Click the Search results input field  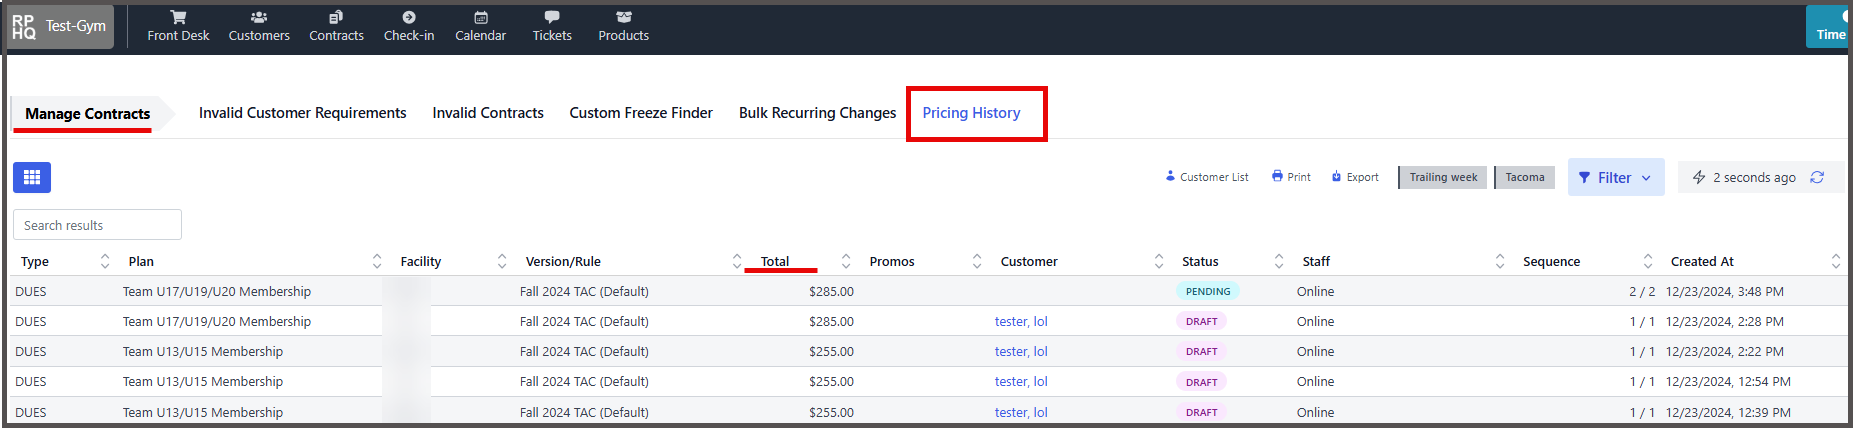tap(97, 225)
